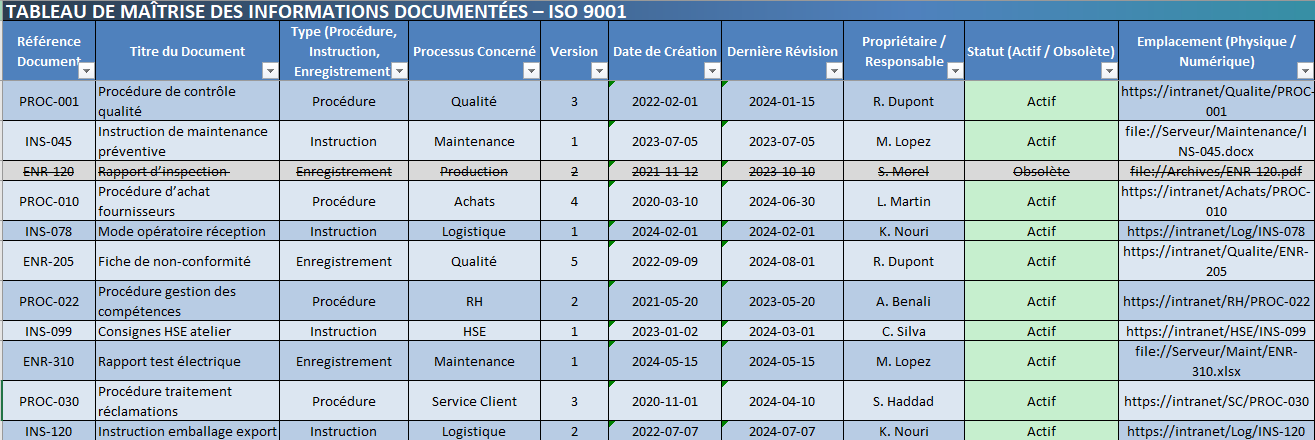Open the intranet link for PROC-022
Viewport: 1315px width, 440px height.
1216,301
